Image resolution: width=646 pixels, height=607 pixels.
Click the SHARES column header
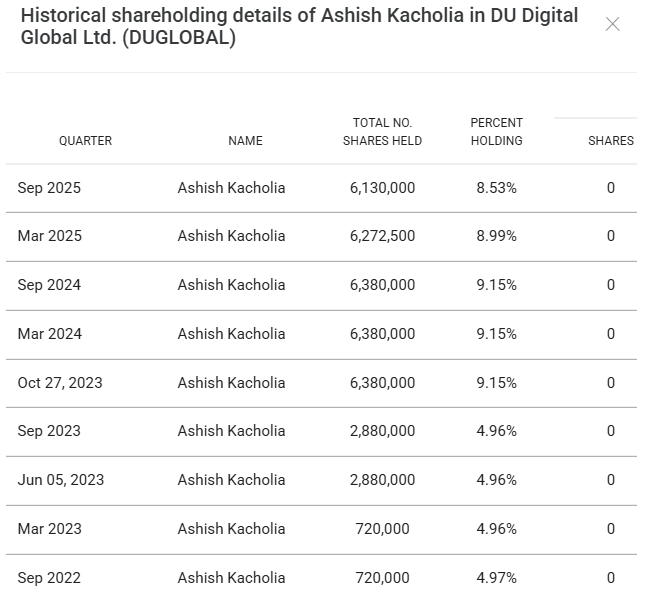coord(610,141)
